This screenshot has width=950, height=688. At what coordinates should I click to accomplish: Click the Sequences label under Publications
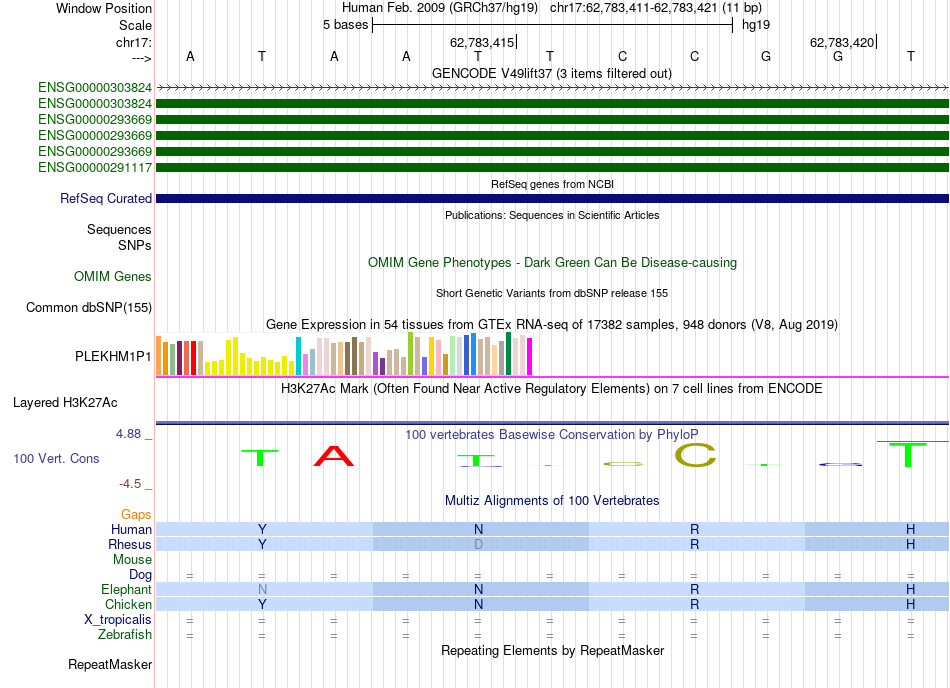(x=119, y=230)
